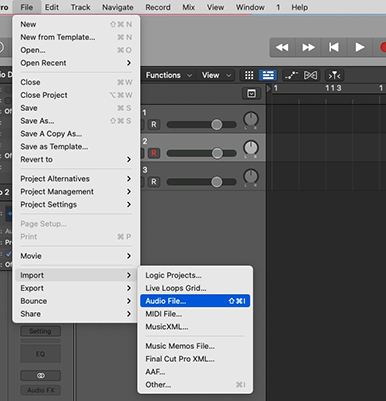Adjust the volume slider of track 3

[201, 182]
